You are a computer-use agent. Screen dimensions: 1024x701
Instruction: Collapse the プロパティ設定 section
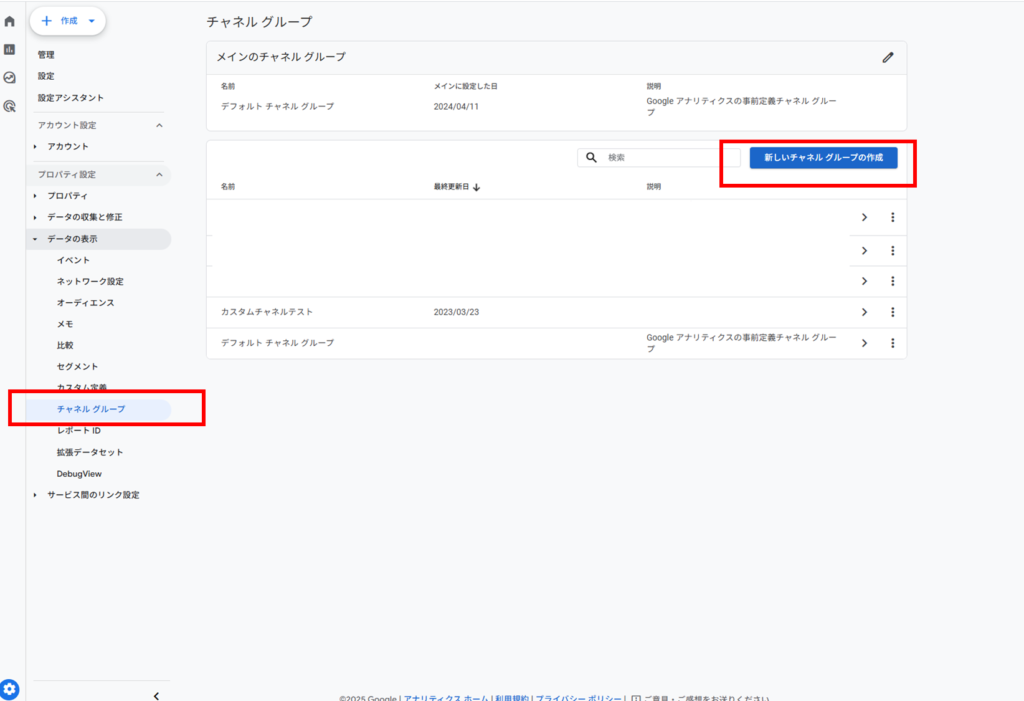tap(159, 175)
